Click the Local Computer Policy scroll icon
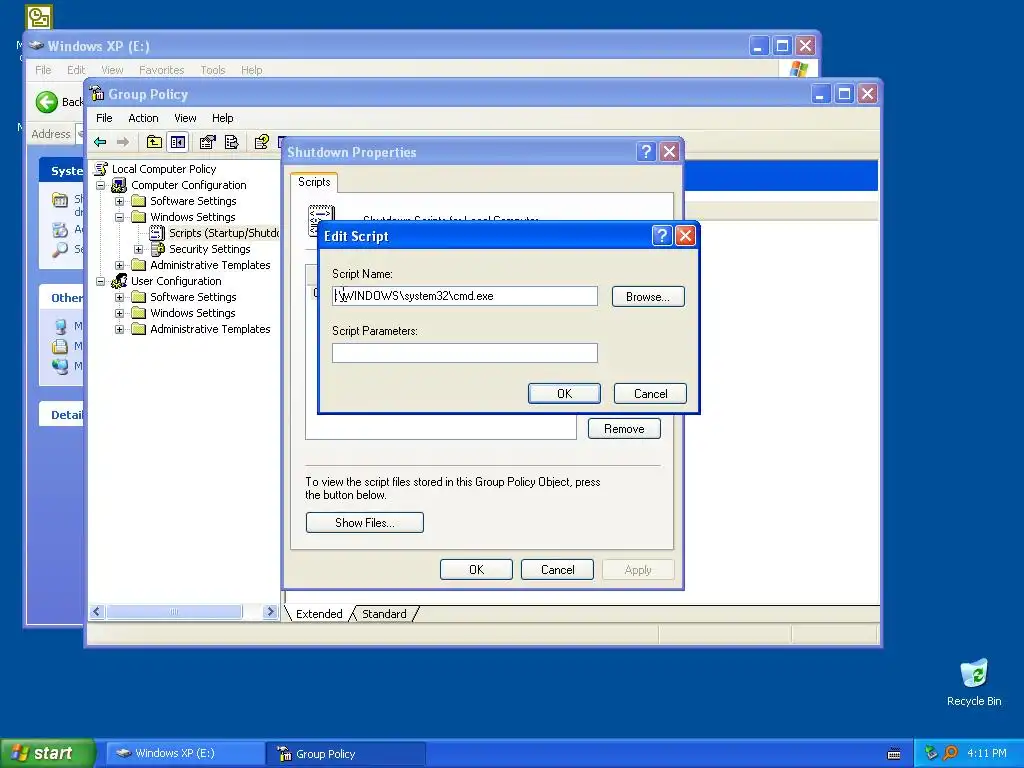The height and width of the screenshot is (768, 1024). (x=101, y=168)
